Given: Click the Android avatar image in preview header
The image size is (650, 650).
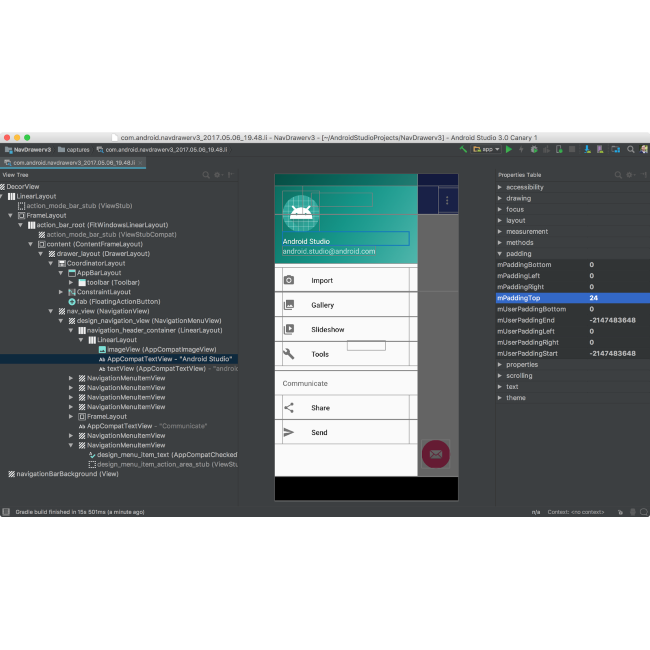Looking at the screenshot, I should point(301,213).
